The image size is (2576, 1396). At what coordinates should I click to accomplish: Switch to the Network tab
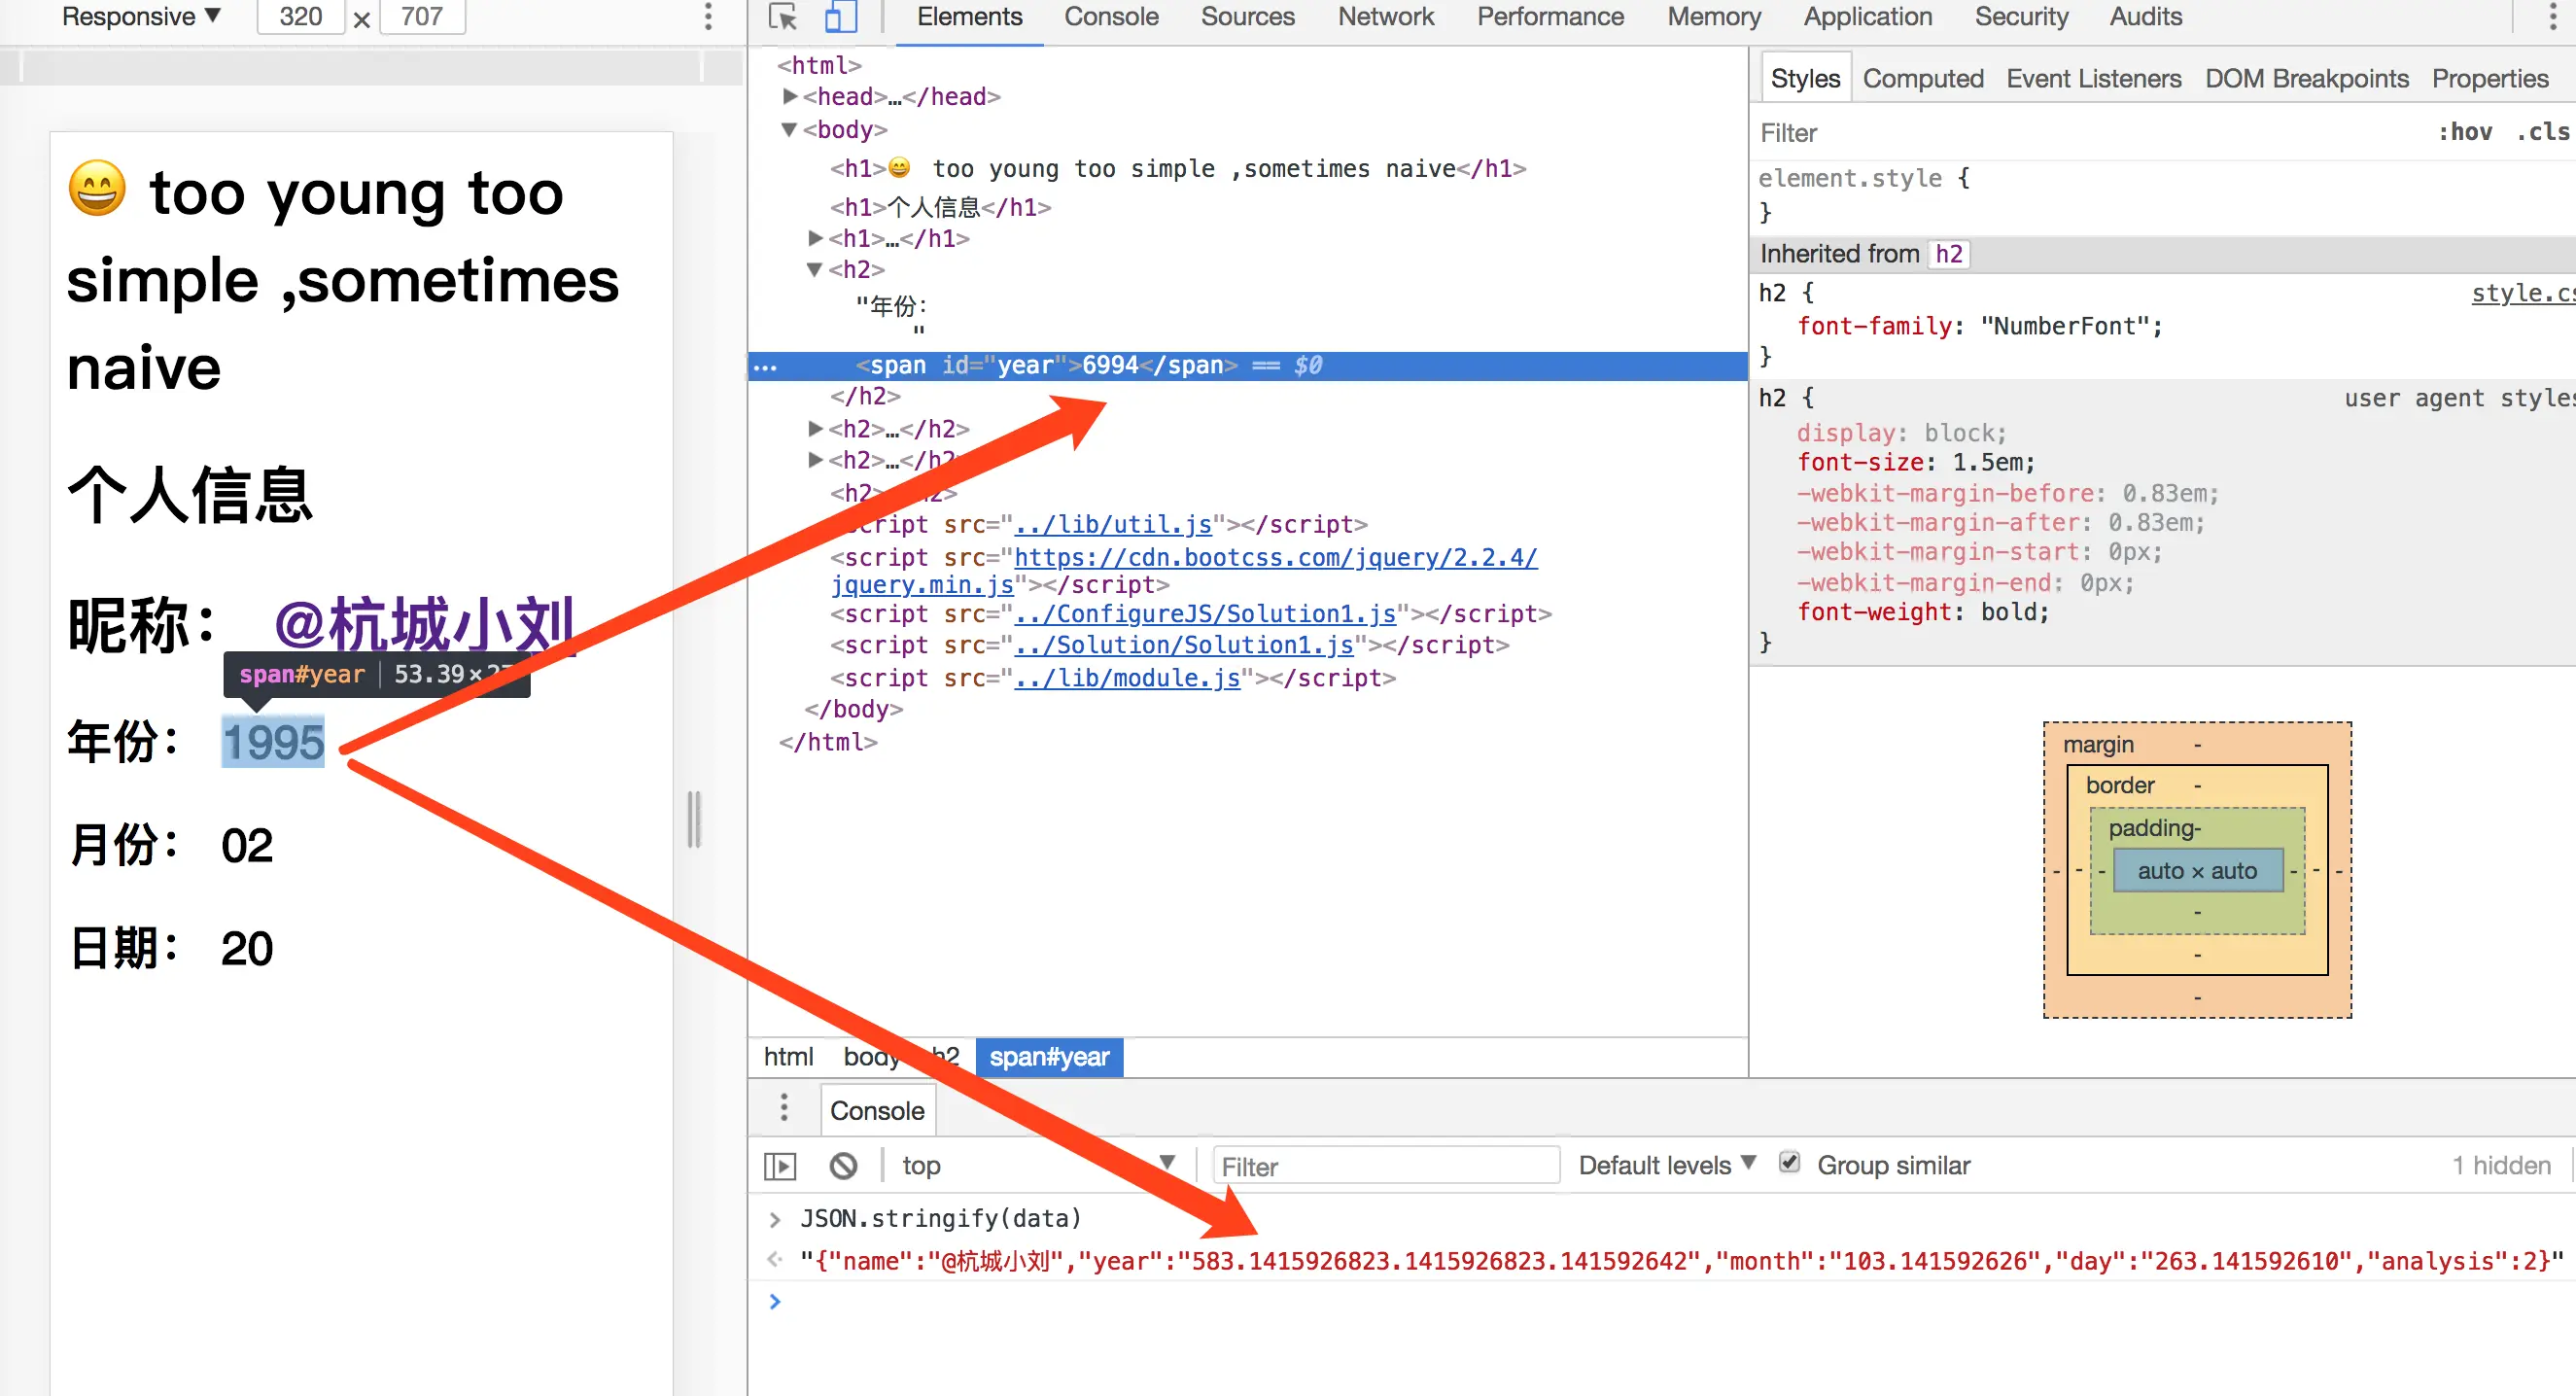(x=1385, y=17)
